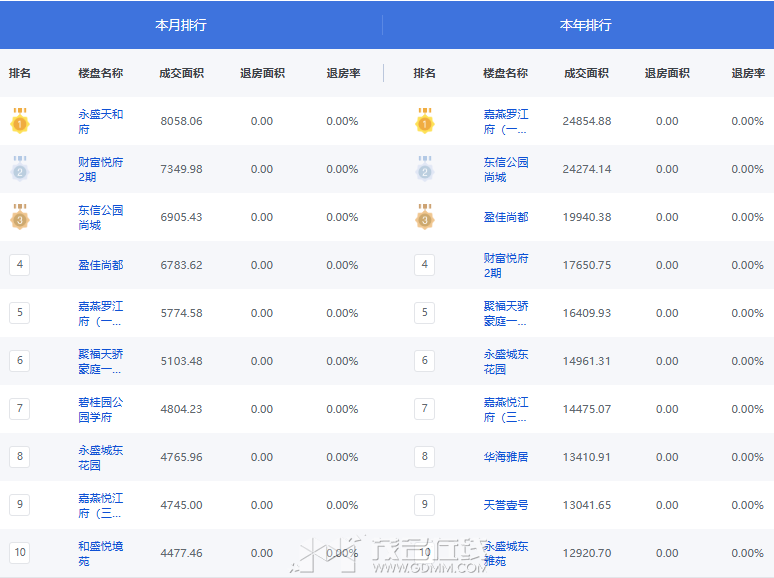774x578 pixels.
Task: Click rank 7 badge in monthly ranking
Action: [19, 409]
